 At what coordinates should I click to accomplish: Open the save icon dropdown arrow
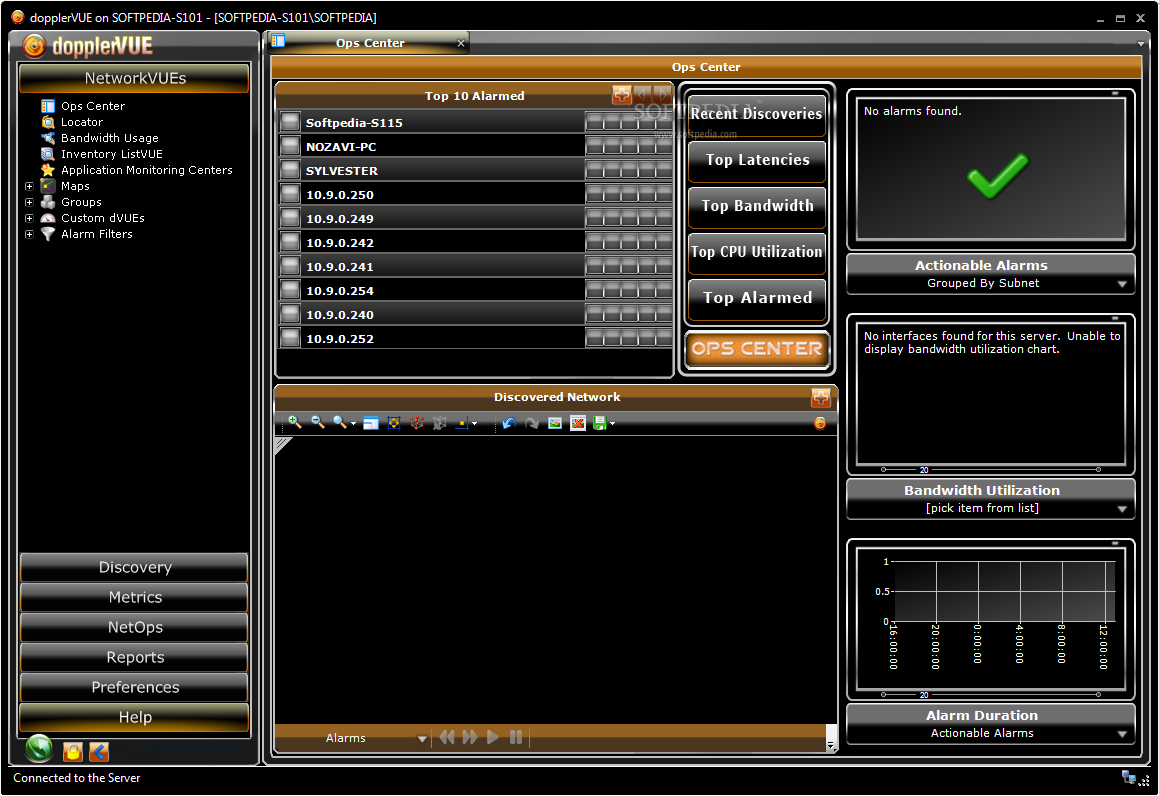[x=612, y=423]
